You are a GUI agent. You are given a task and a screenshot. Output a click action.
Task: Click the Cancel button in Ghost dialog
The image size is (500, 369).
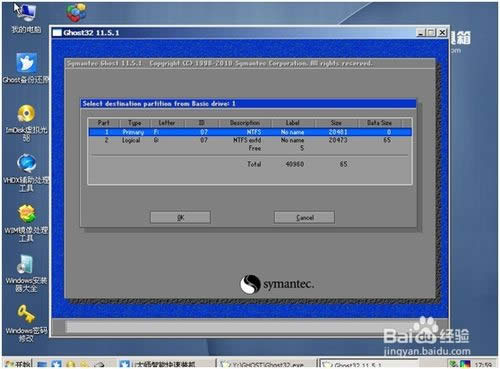[304, 218]
